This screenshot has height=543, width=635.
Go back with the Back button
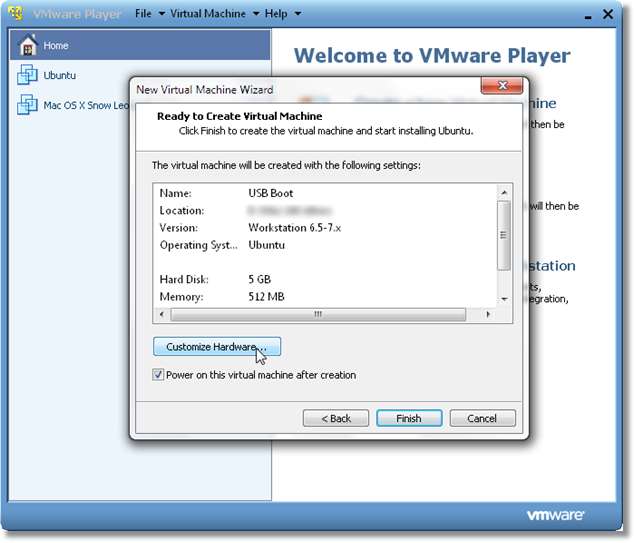(335, 418)
